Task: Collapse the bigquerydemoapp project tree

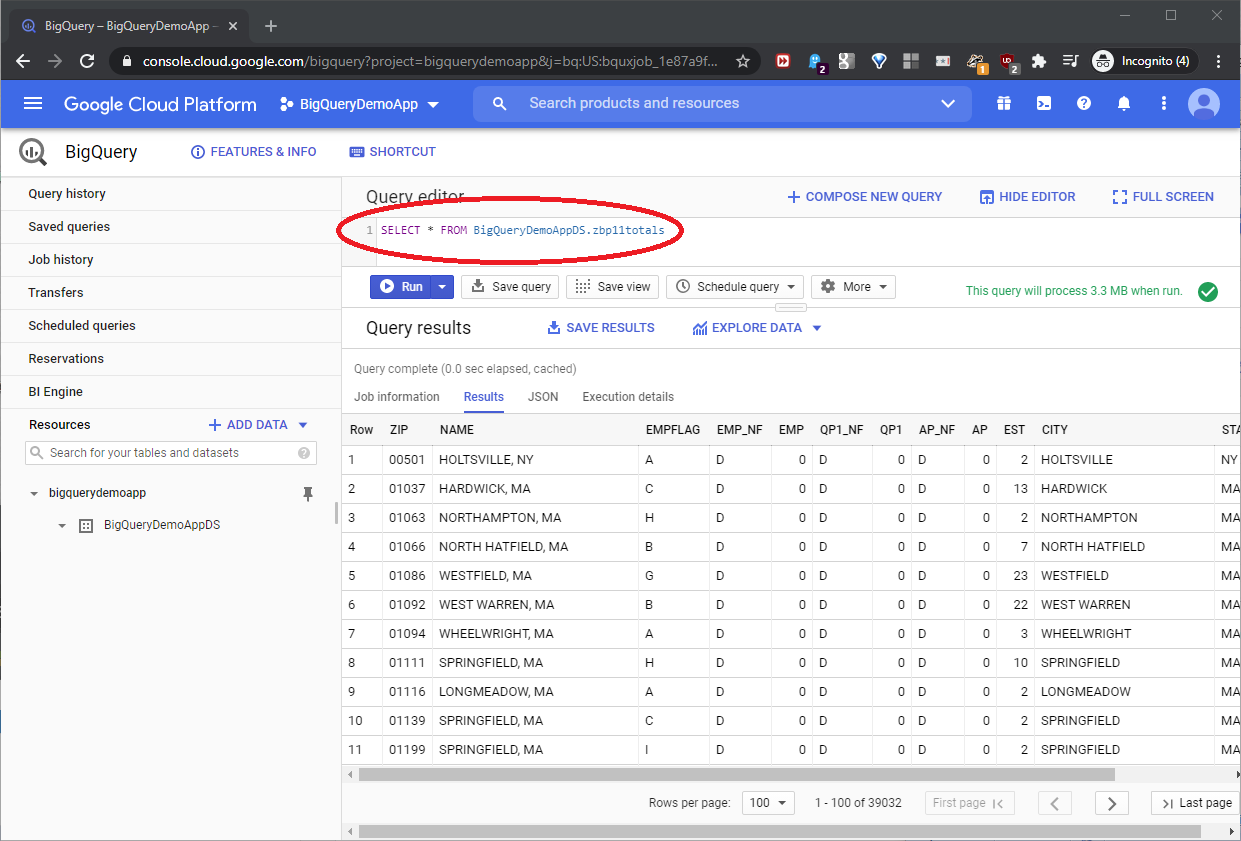Action: (x=35, y=493)
